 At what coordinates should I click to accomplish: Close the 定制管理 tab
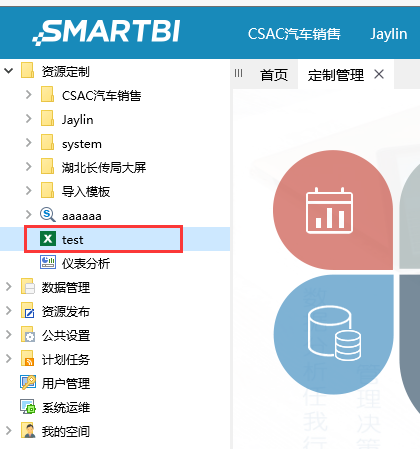tap(379, 74)
